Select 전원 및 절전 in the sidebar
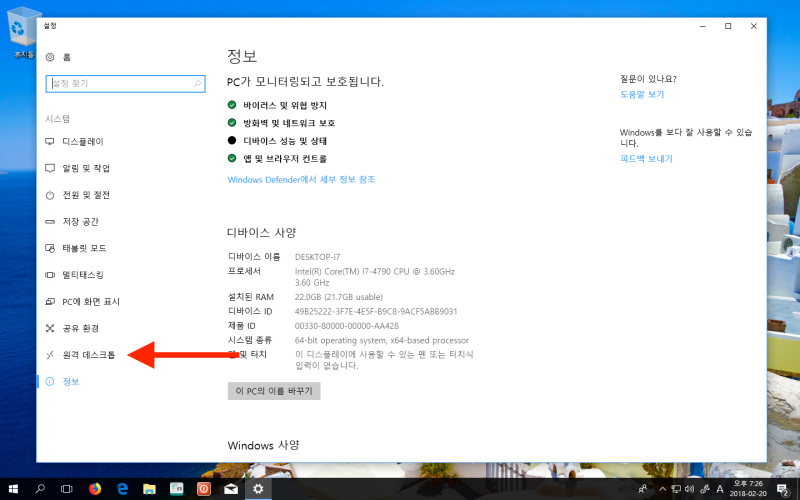Viewport: 800px width, 500px height. 78,195
